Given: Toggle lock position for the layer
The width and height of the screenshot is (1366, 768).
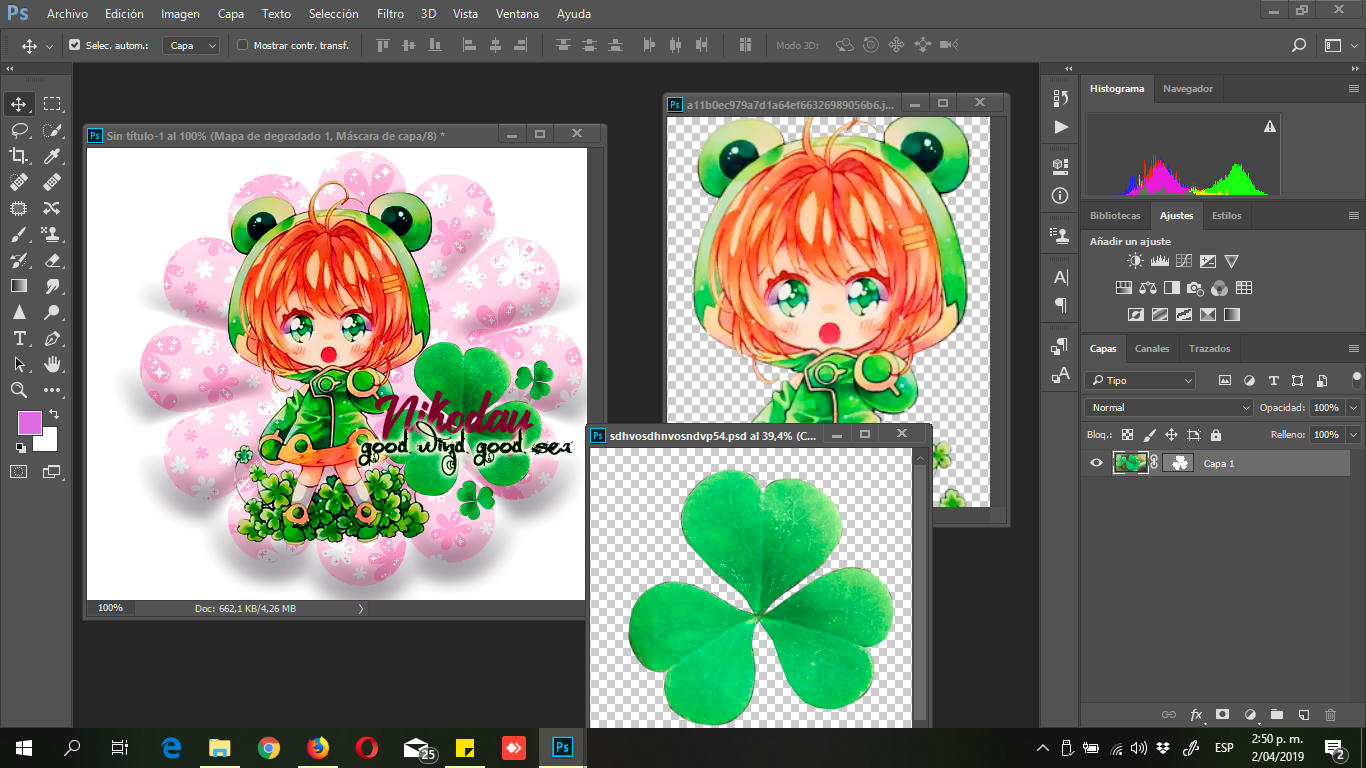Looking at the screenshot, I should click(x=1171, y=435).
